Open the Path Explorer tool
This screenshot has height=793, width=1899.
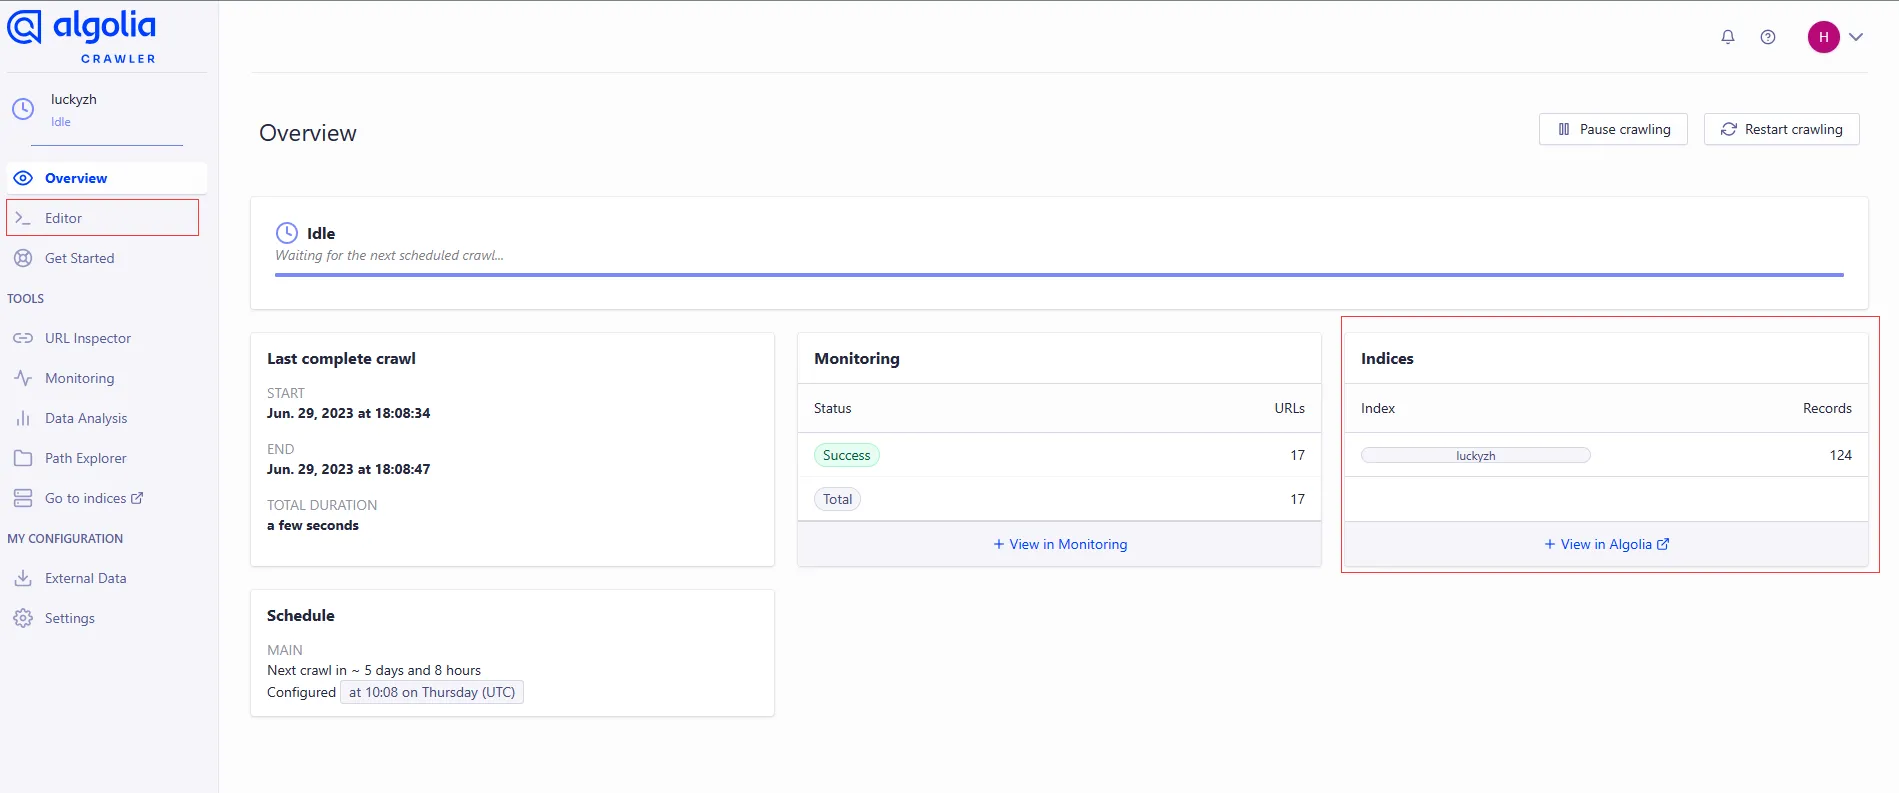click(x=107, y=458)
